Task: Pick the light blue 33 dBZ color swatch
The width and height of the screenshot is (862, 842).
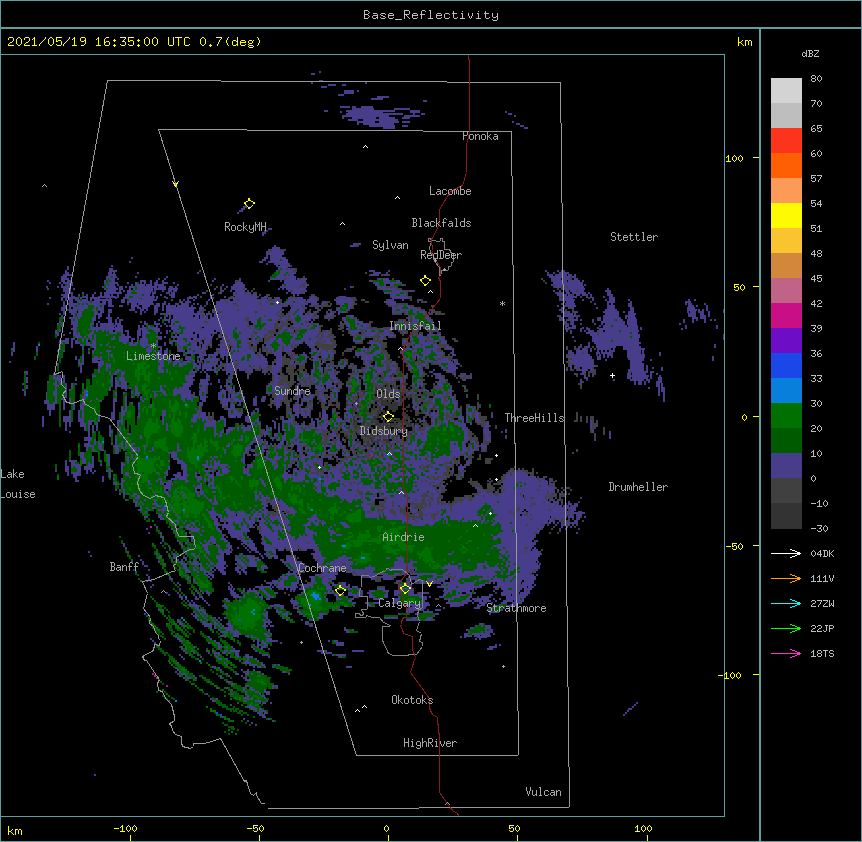Action: tap(786, 391)
